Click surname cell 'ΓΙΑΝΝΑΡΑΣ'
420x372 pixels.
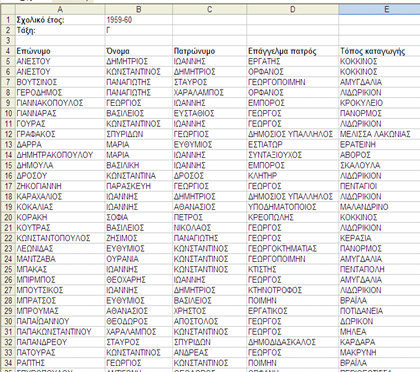coord(60,113)
